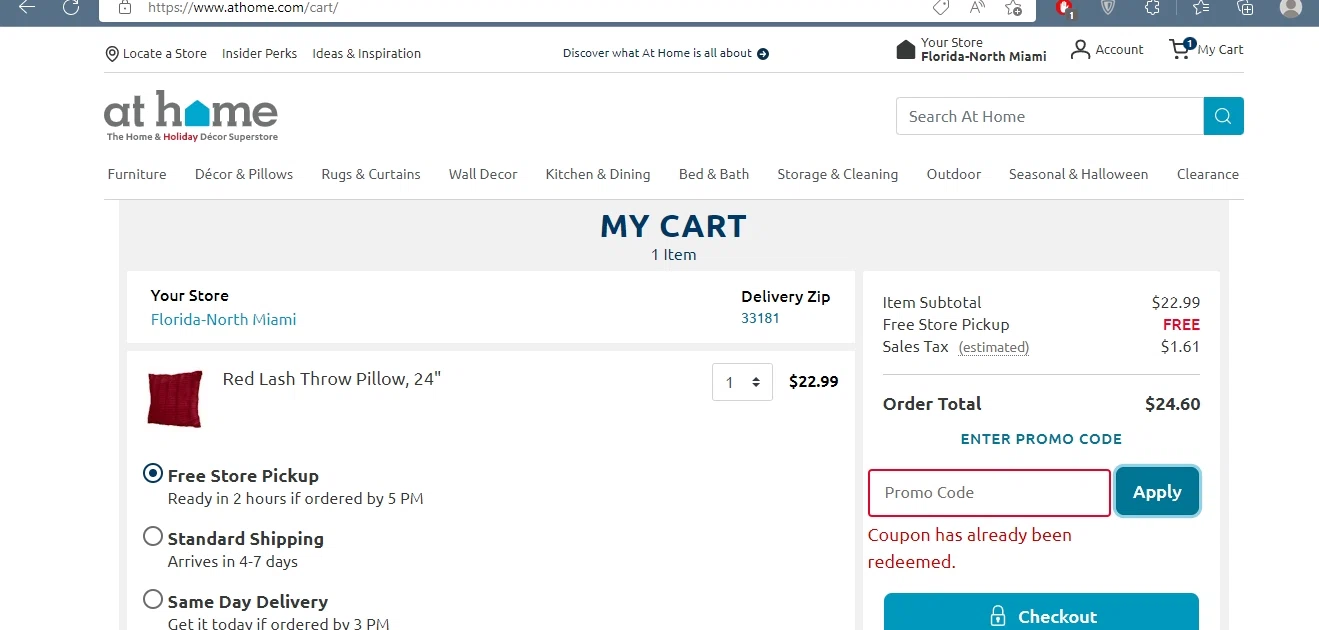Click the Account text link
Screen dimensions: 1319x630
(x=1119, y=50)
